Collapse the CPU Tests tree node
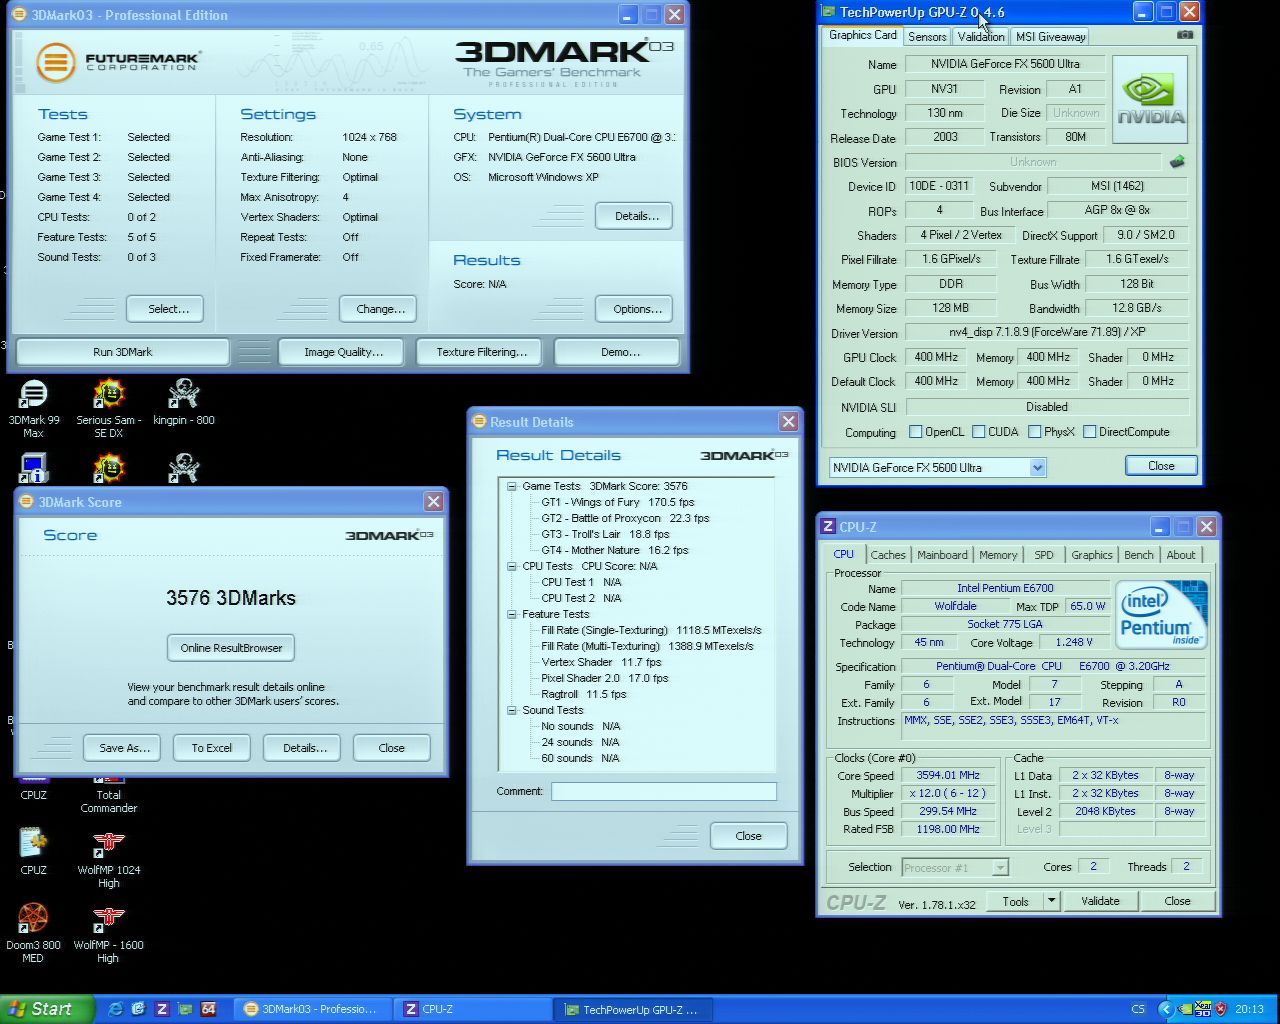This screenshot has height=1024, width=1280. point(512,566)
